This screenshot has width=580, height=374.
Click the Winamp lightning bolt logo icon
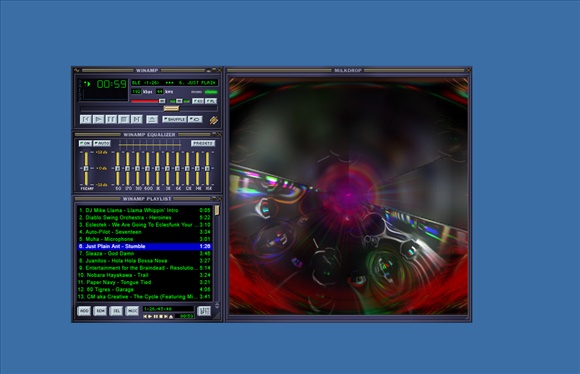point(214,120)
